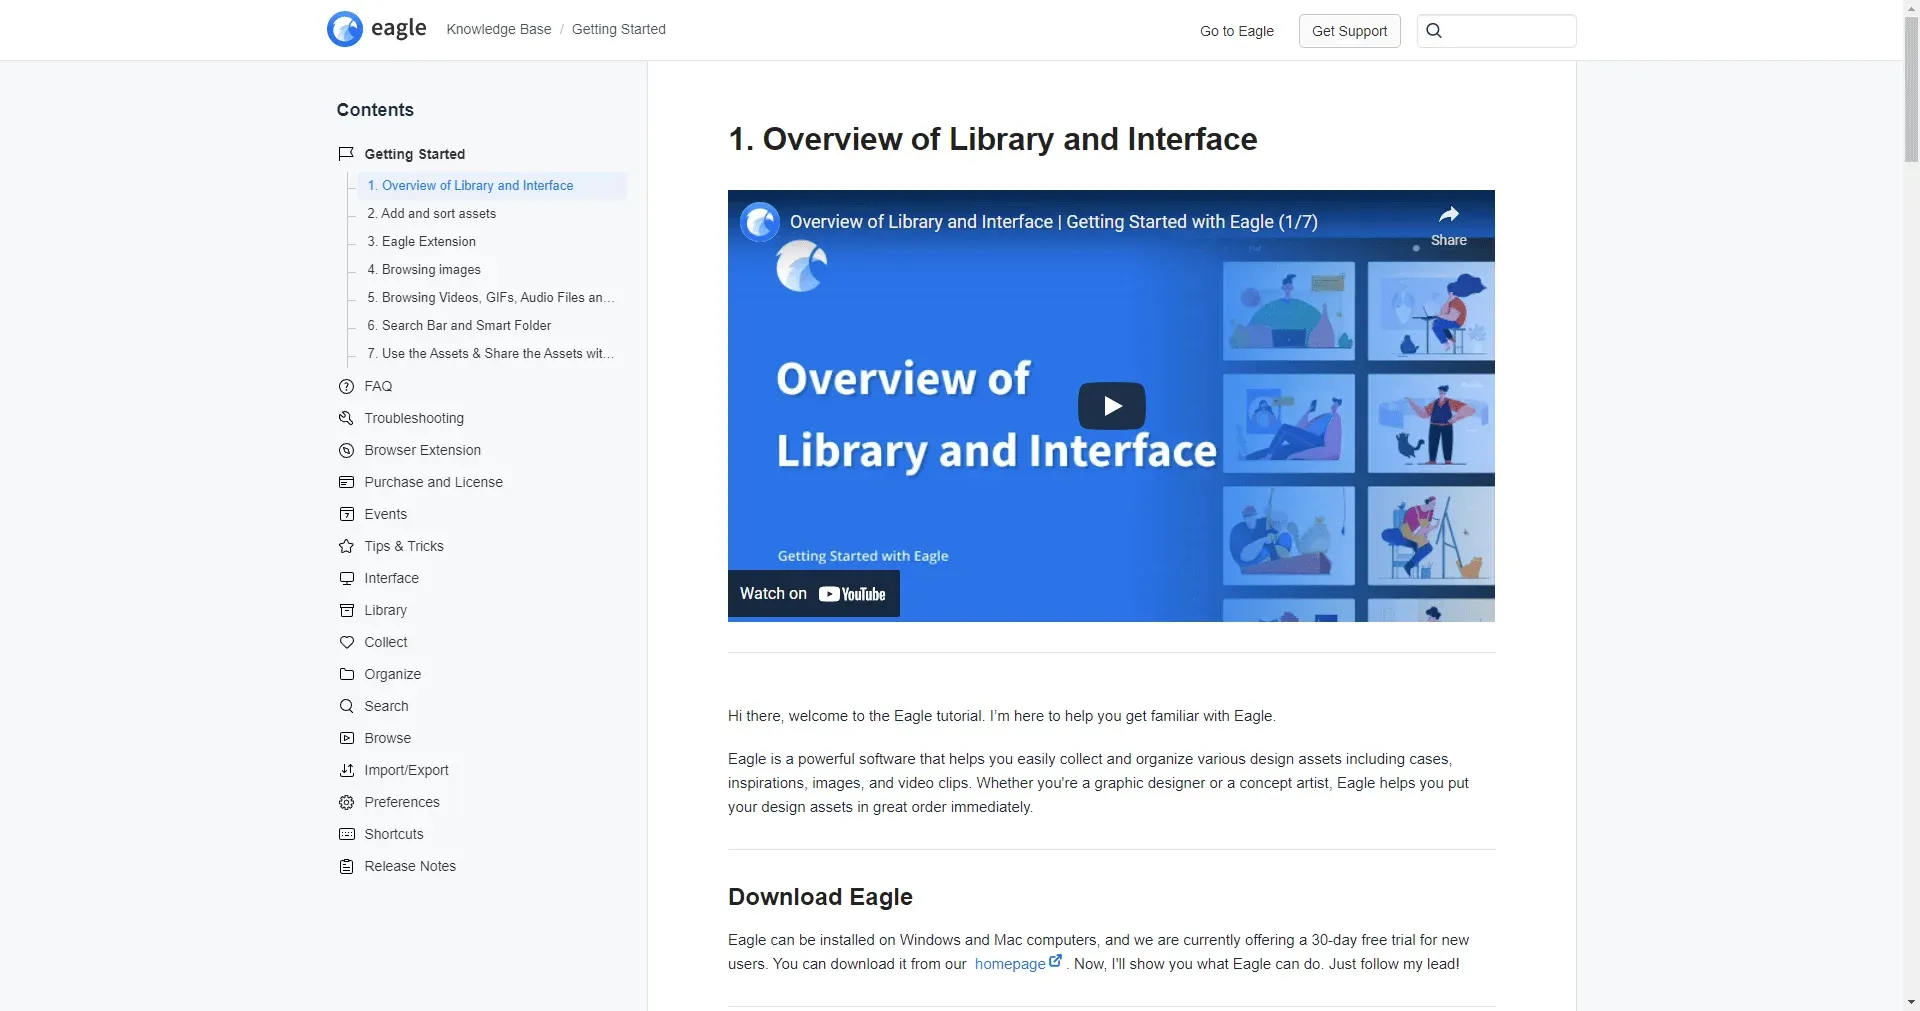This screenshot has width=1920, height=1011.
Task: Expand Purchase and License section
Action: (433, 482)
